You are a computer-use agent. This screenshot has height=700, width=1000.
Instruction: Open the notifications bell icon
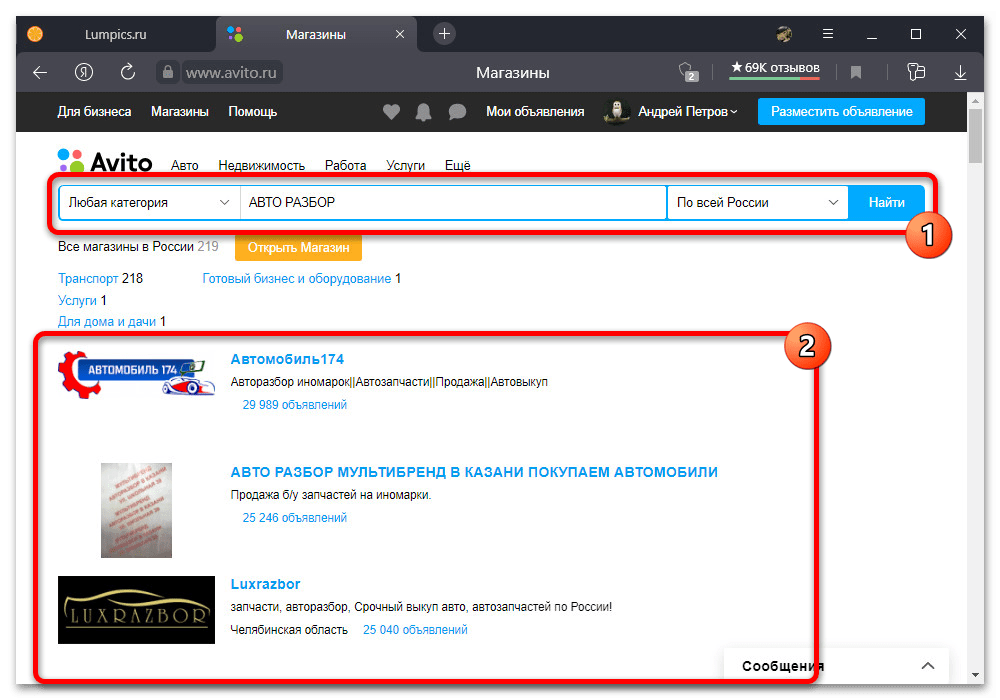coord(424,112)
